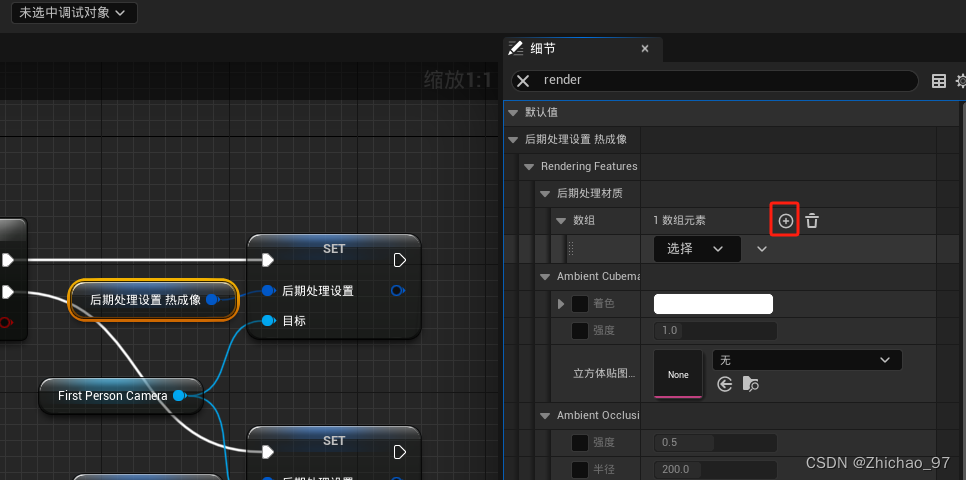Enable the 半径 radius checkbox
Image resolution: width=966 pixels, height=480 pixels.
click(x=580, y=470)
